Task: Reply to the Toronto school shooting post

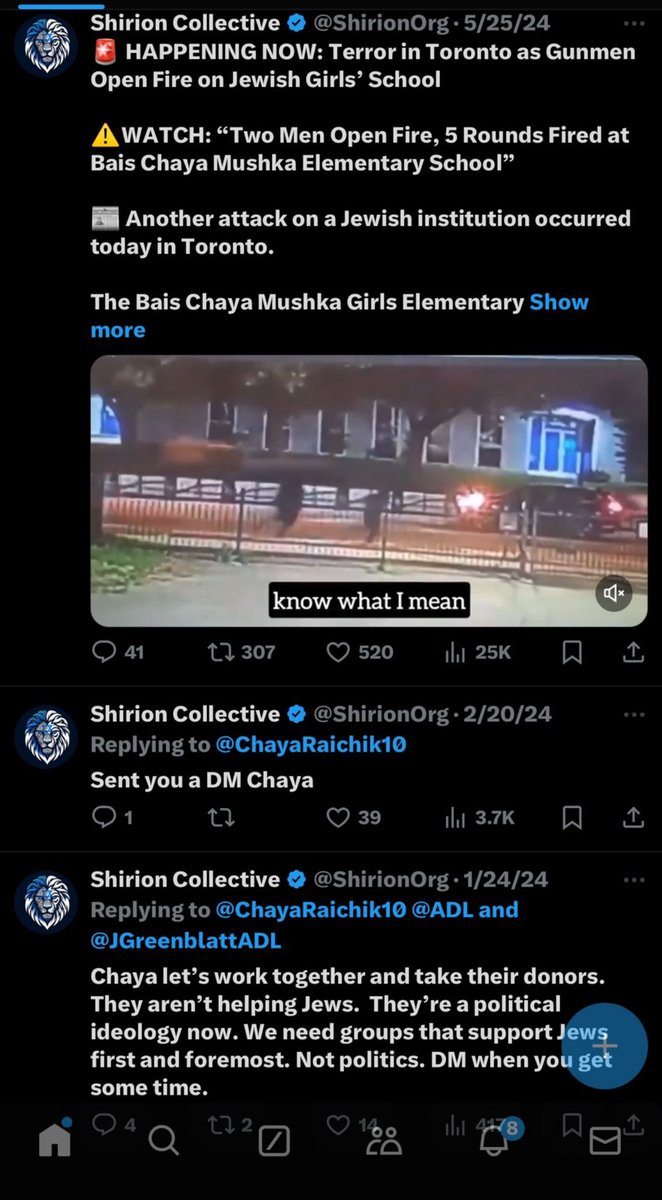Action: coord(117,652)
